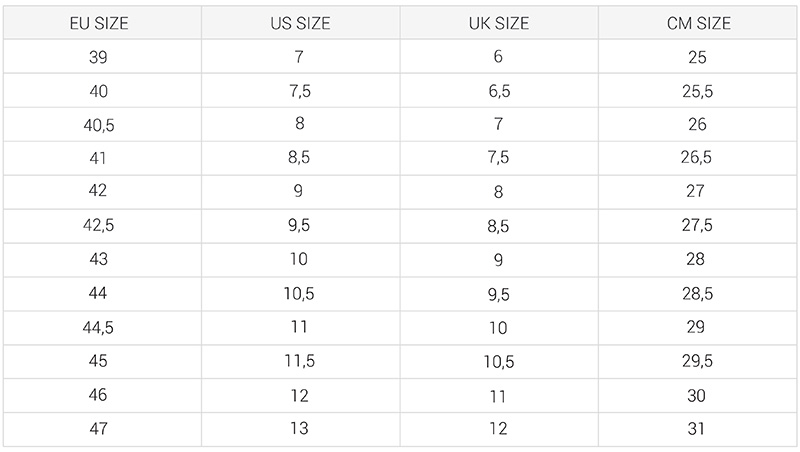800x452 pixels.
Task: Select EU size 39 cell
Action: [99, 57]
